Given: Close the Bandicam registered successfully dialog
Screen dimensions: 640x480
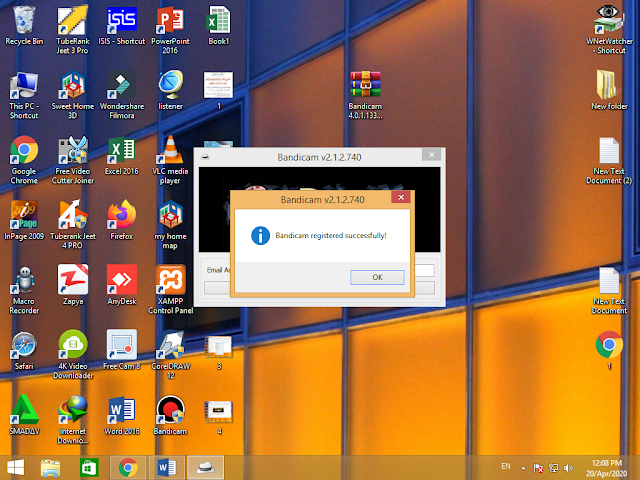Looking at the screenshot, I should (401, 197).
